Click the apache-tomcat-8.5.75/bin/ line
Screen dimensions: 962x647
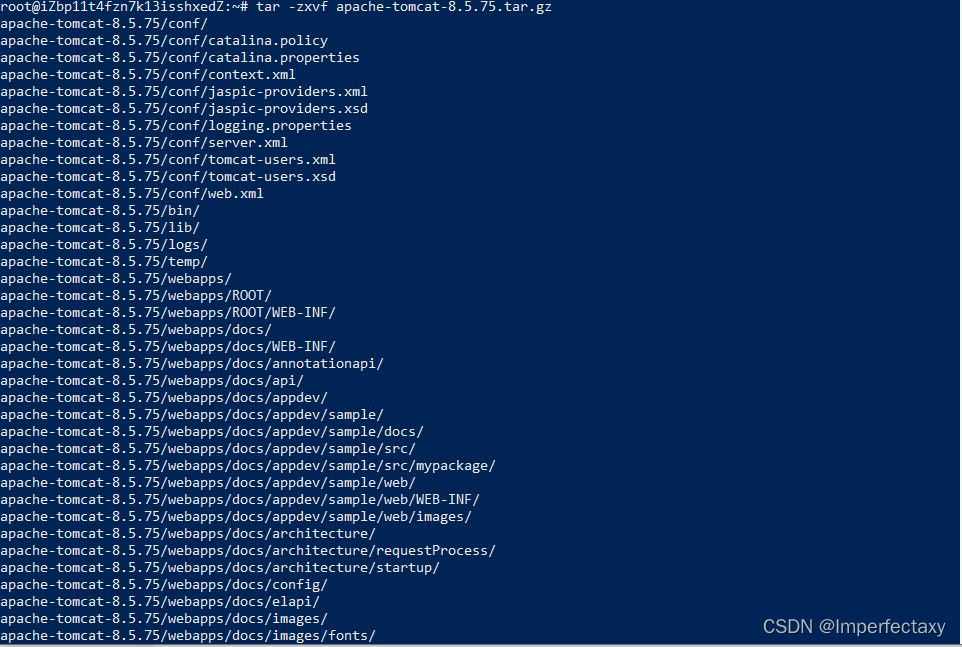pos(100,210)
